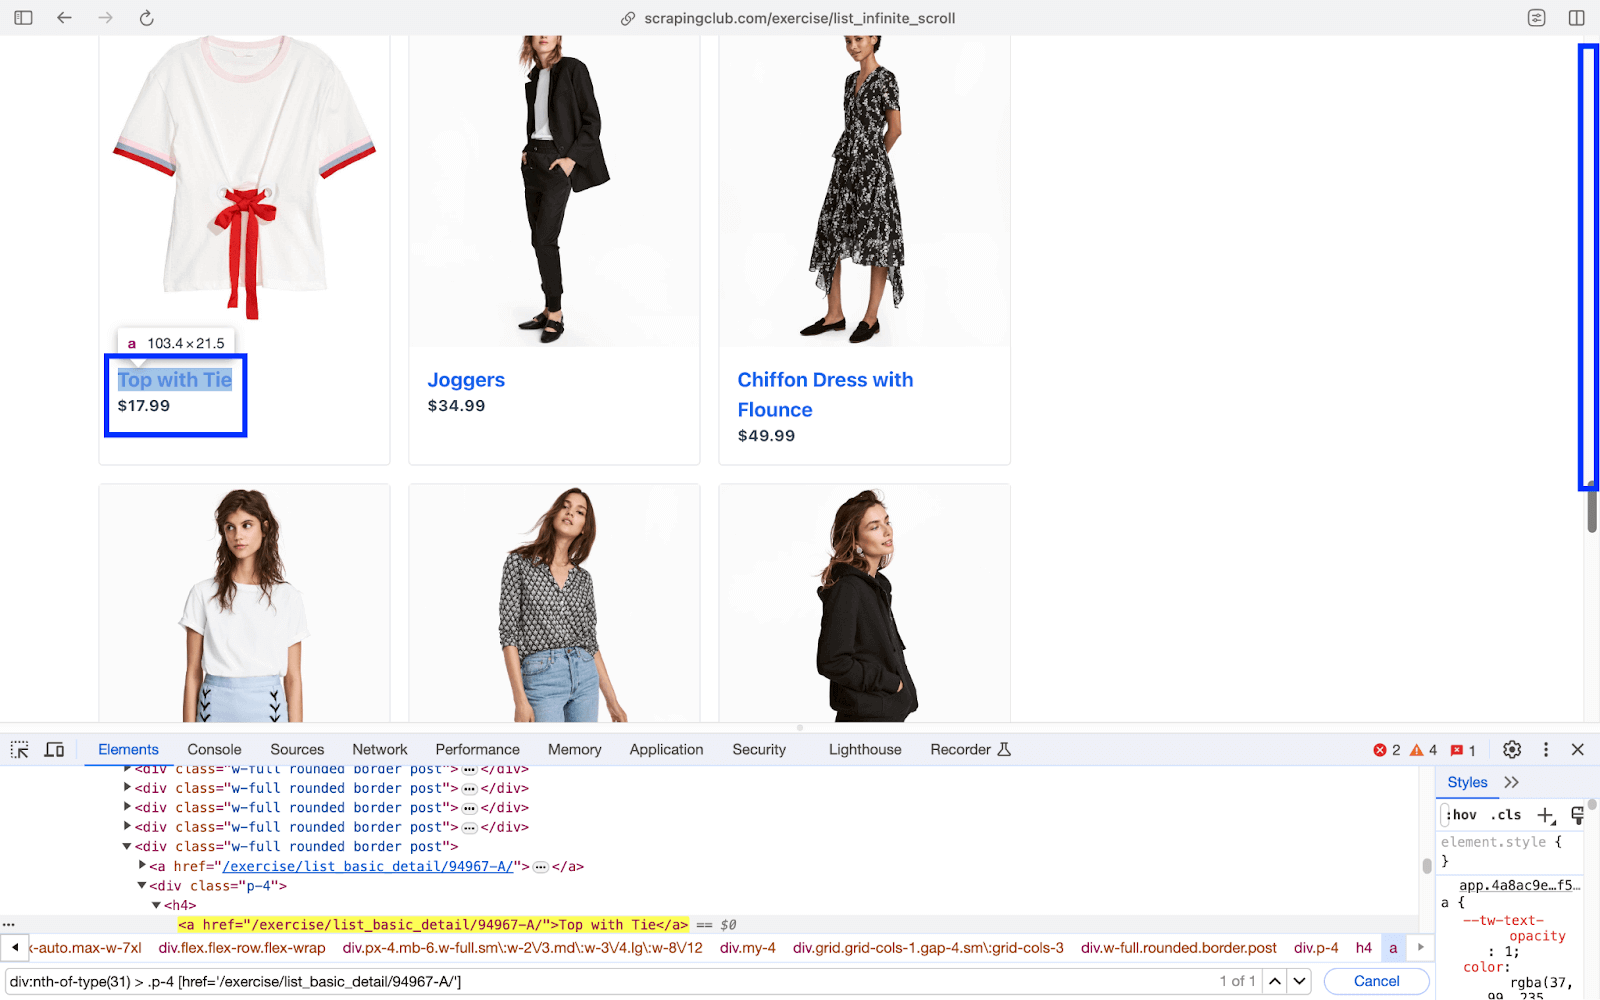Close the DevTools panel
The width and height of the screenshot is (1600, 1000).
point(1578,749)
